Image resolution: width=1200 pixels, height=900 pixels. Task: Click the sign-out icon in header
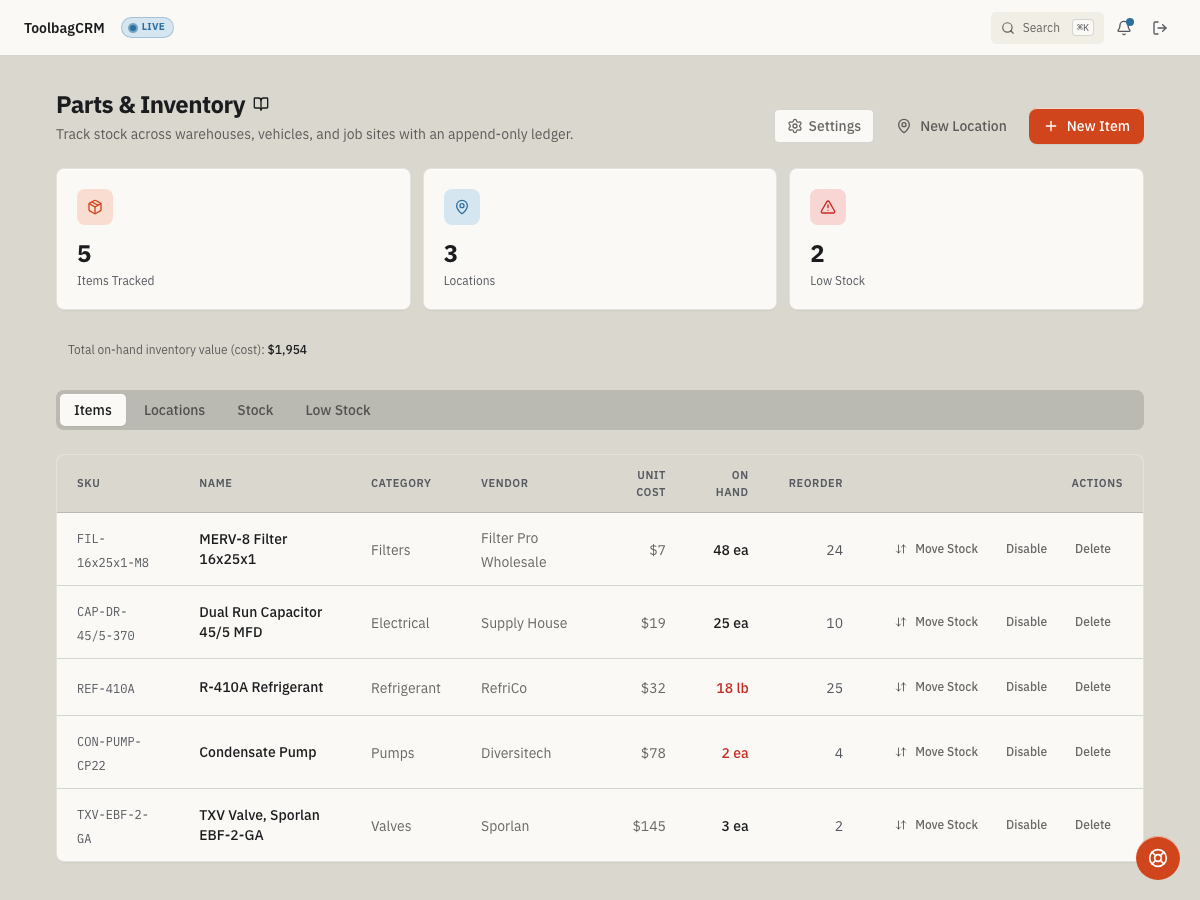pyautogui.click(x=1160, y=28)
